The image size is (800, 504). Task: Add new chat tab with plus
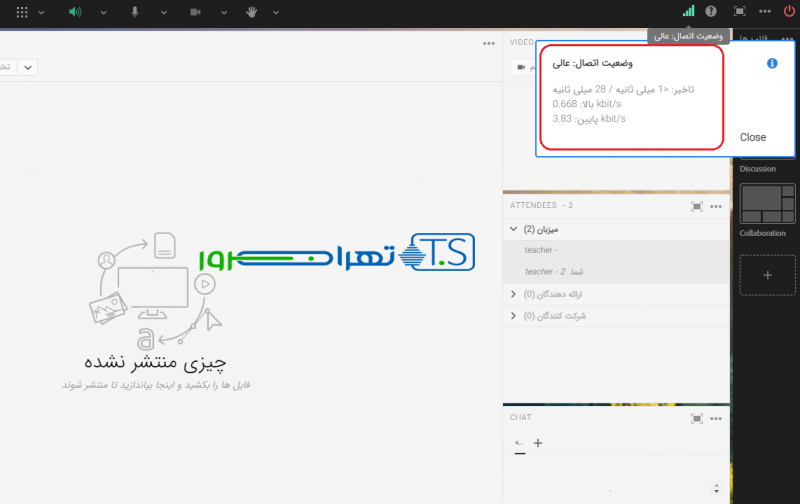click(538, 443)
